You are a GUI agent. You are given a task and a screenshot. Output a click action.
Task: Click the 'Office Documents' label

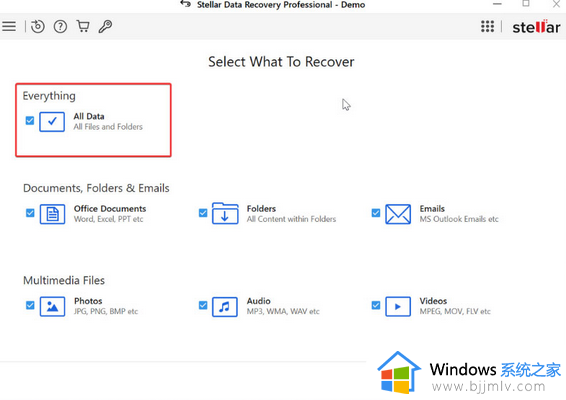(x=110, y=209)
